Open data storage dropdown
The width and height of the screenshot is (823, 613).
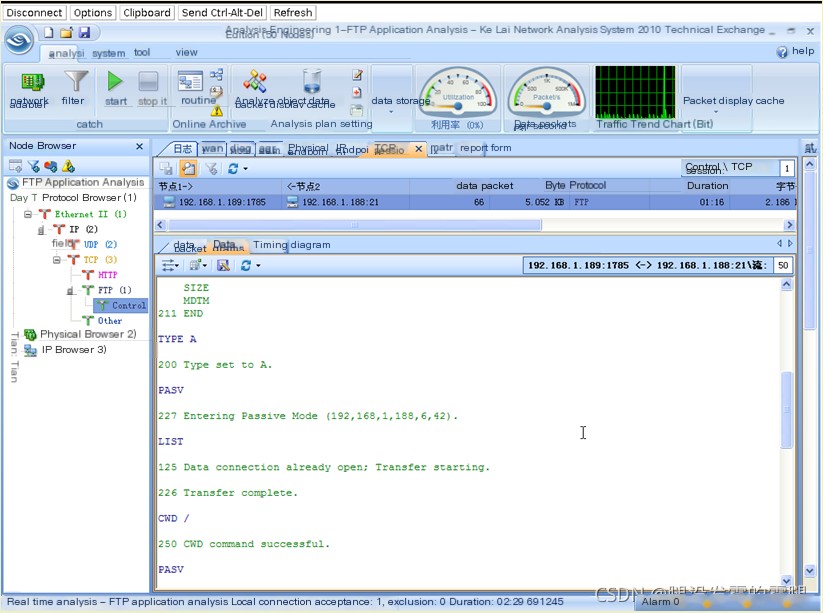[x=391, y=112]
